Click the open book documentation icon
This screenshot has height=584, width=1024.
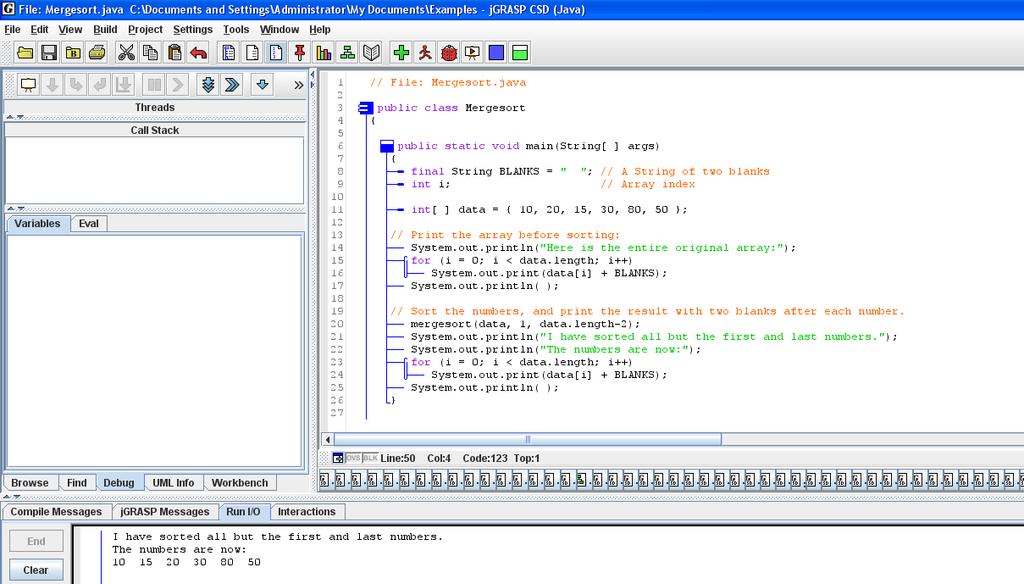pos(372,52)
